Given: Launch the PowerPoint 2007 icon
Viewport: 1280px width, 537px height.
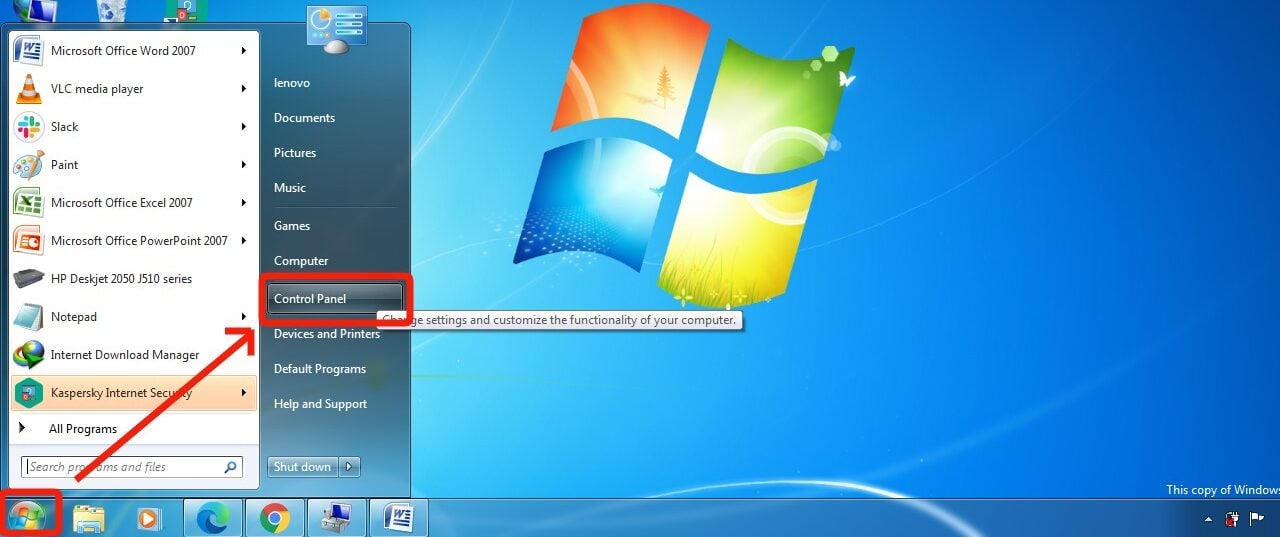Looking at the screenshot, I should point(29,240).
